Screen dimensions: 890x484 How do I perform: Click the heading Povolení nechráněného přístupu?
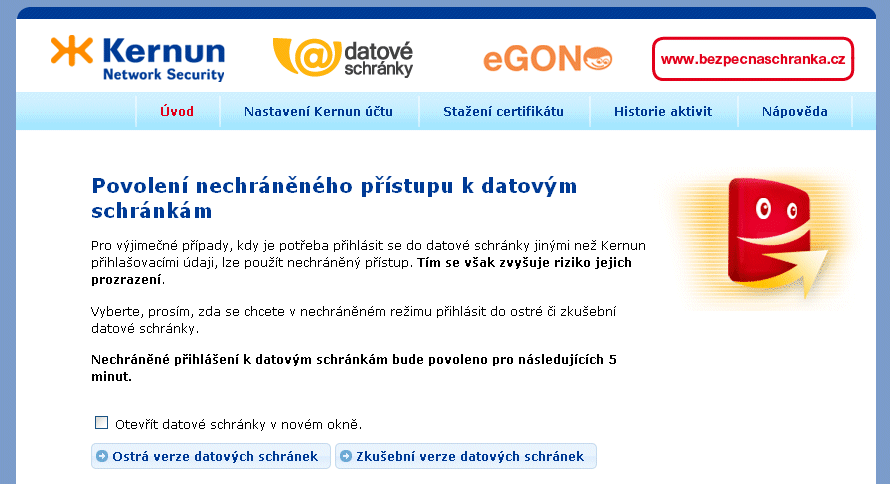(333, 198)
